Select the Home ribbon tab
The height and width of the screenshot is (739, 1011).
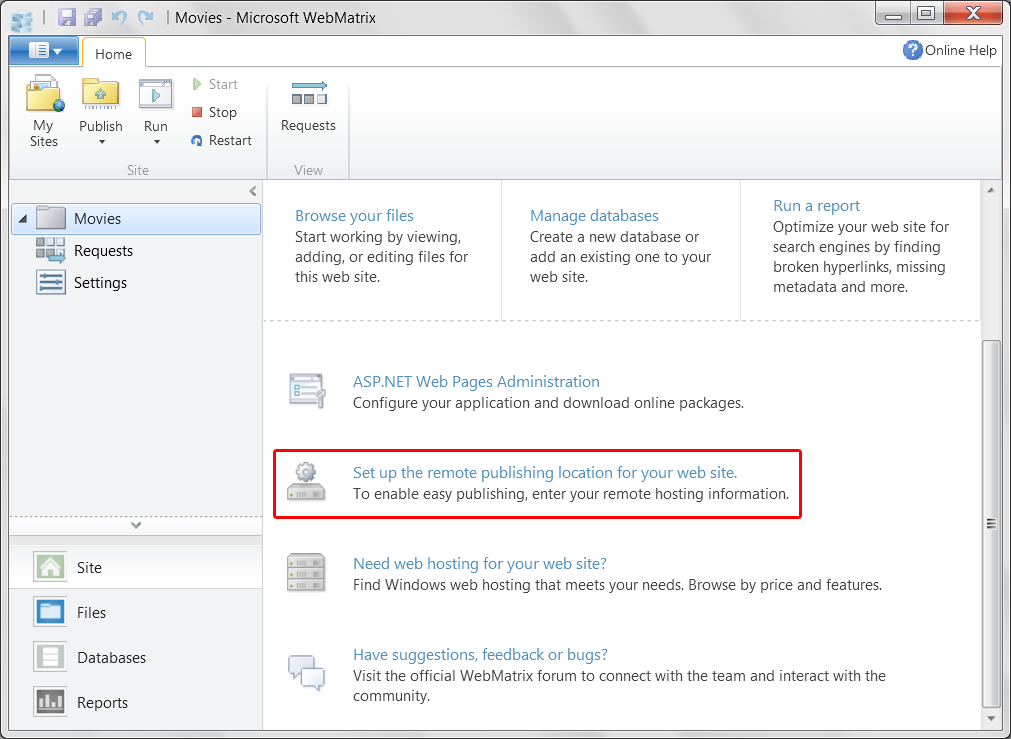[113, 54]
